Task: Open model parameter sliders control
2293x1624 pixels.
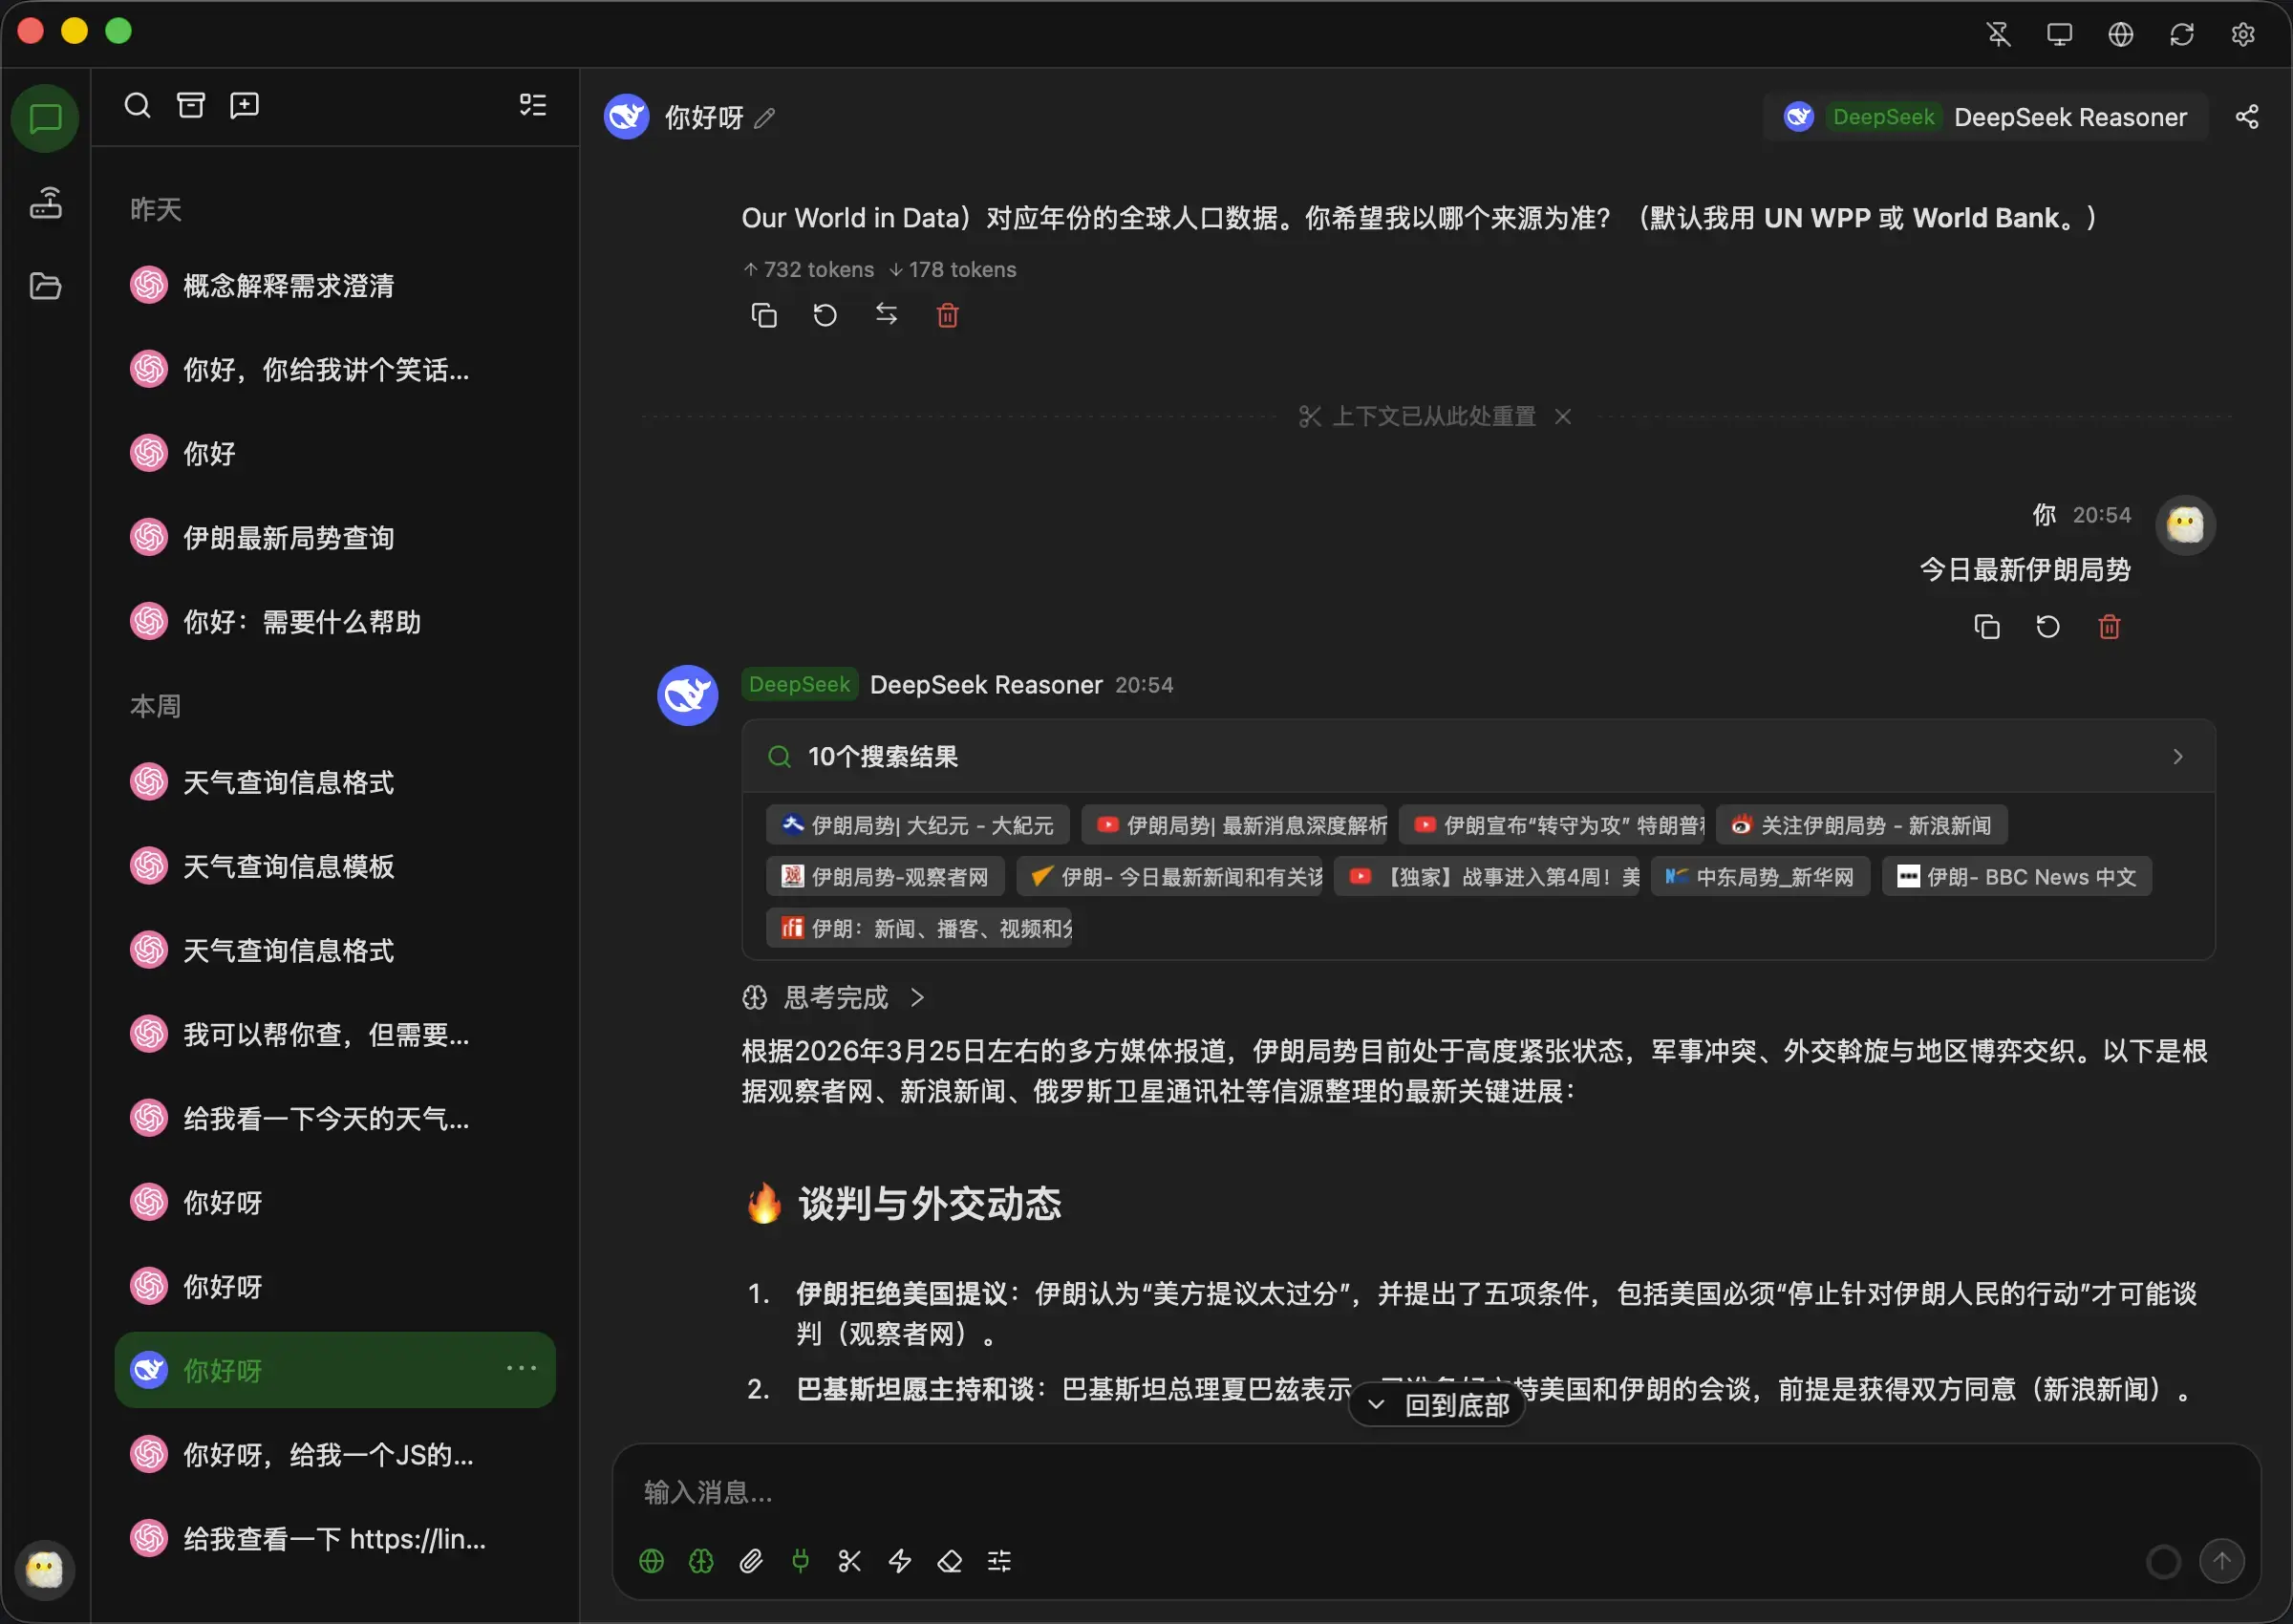Action: (999, 1560)
